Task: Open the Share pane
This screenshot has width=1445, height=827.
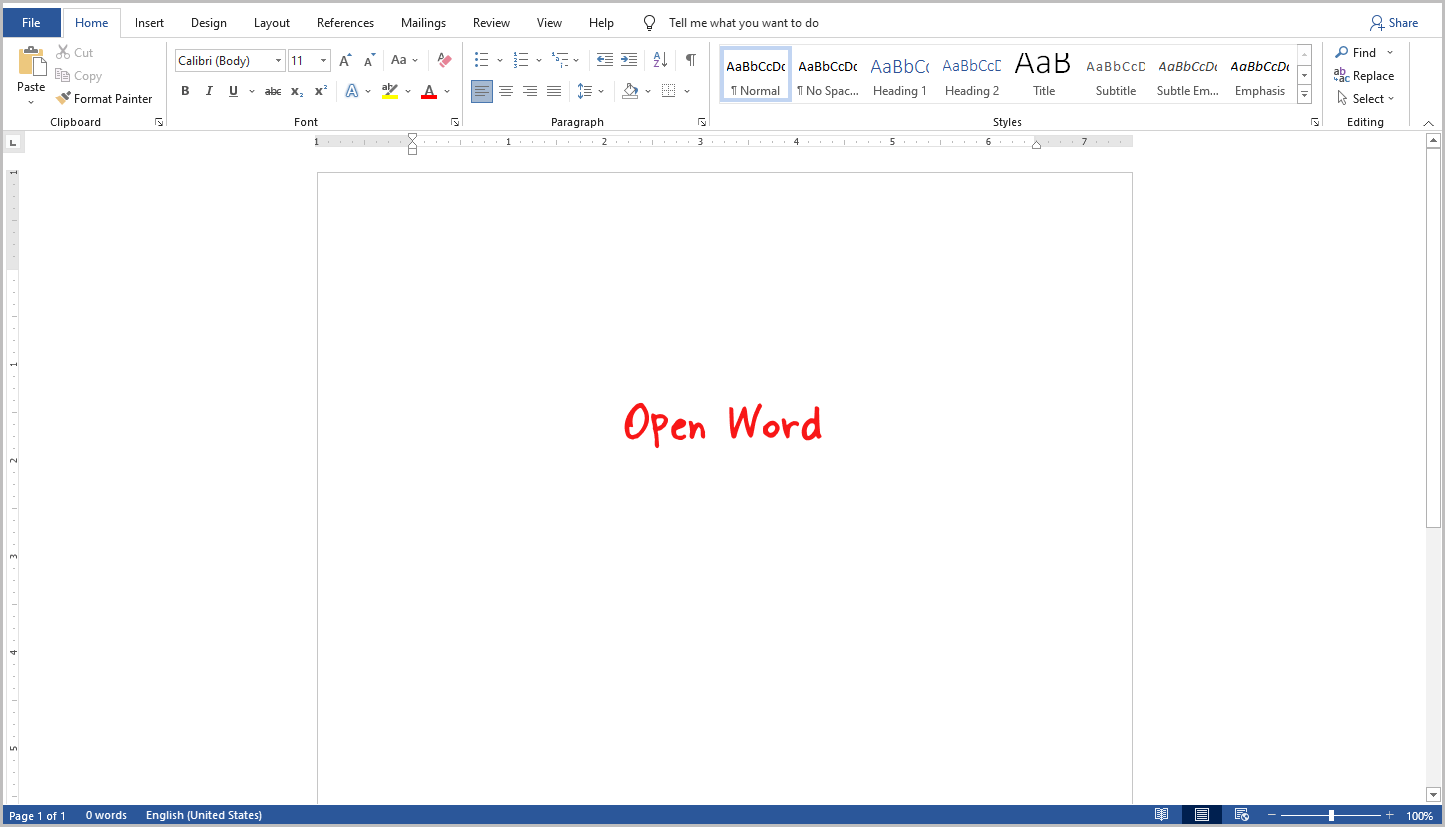Action: pyautogui.click(x=1395, y=22)
